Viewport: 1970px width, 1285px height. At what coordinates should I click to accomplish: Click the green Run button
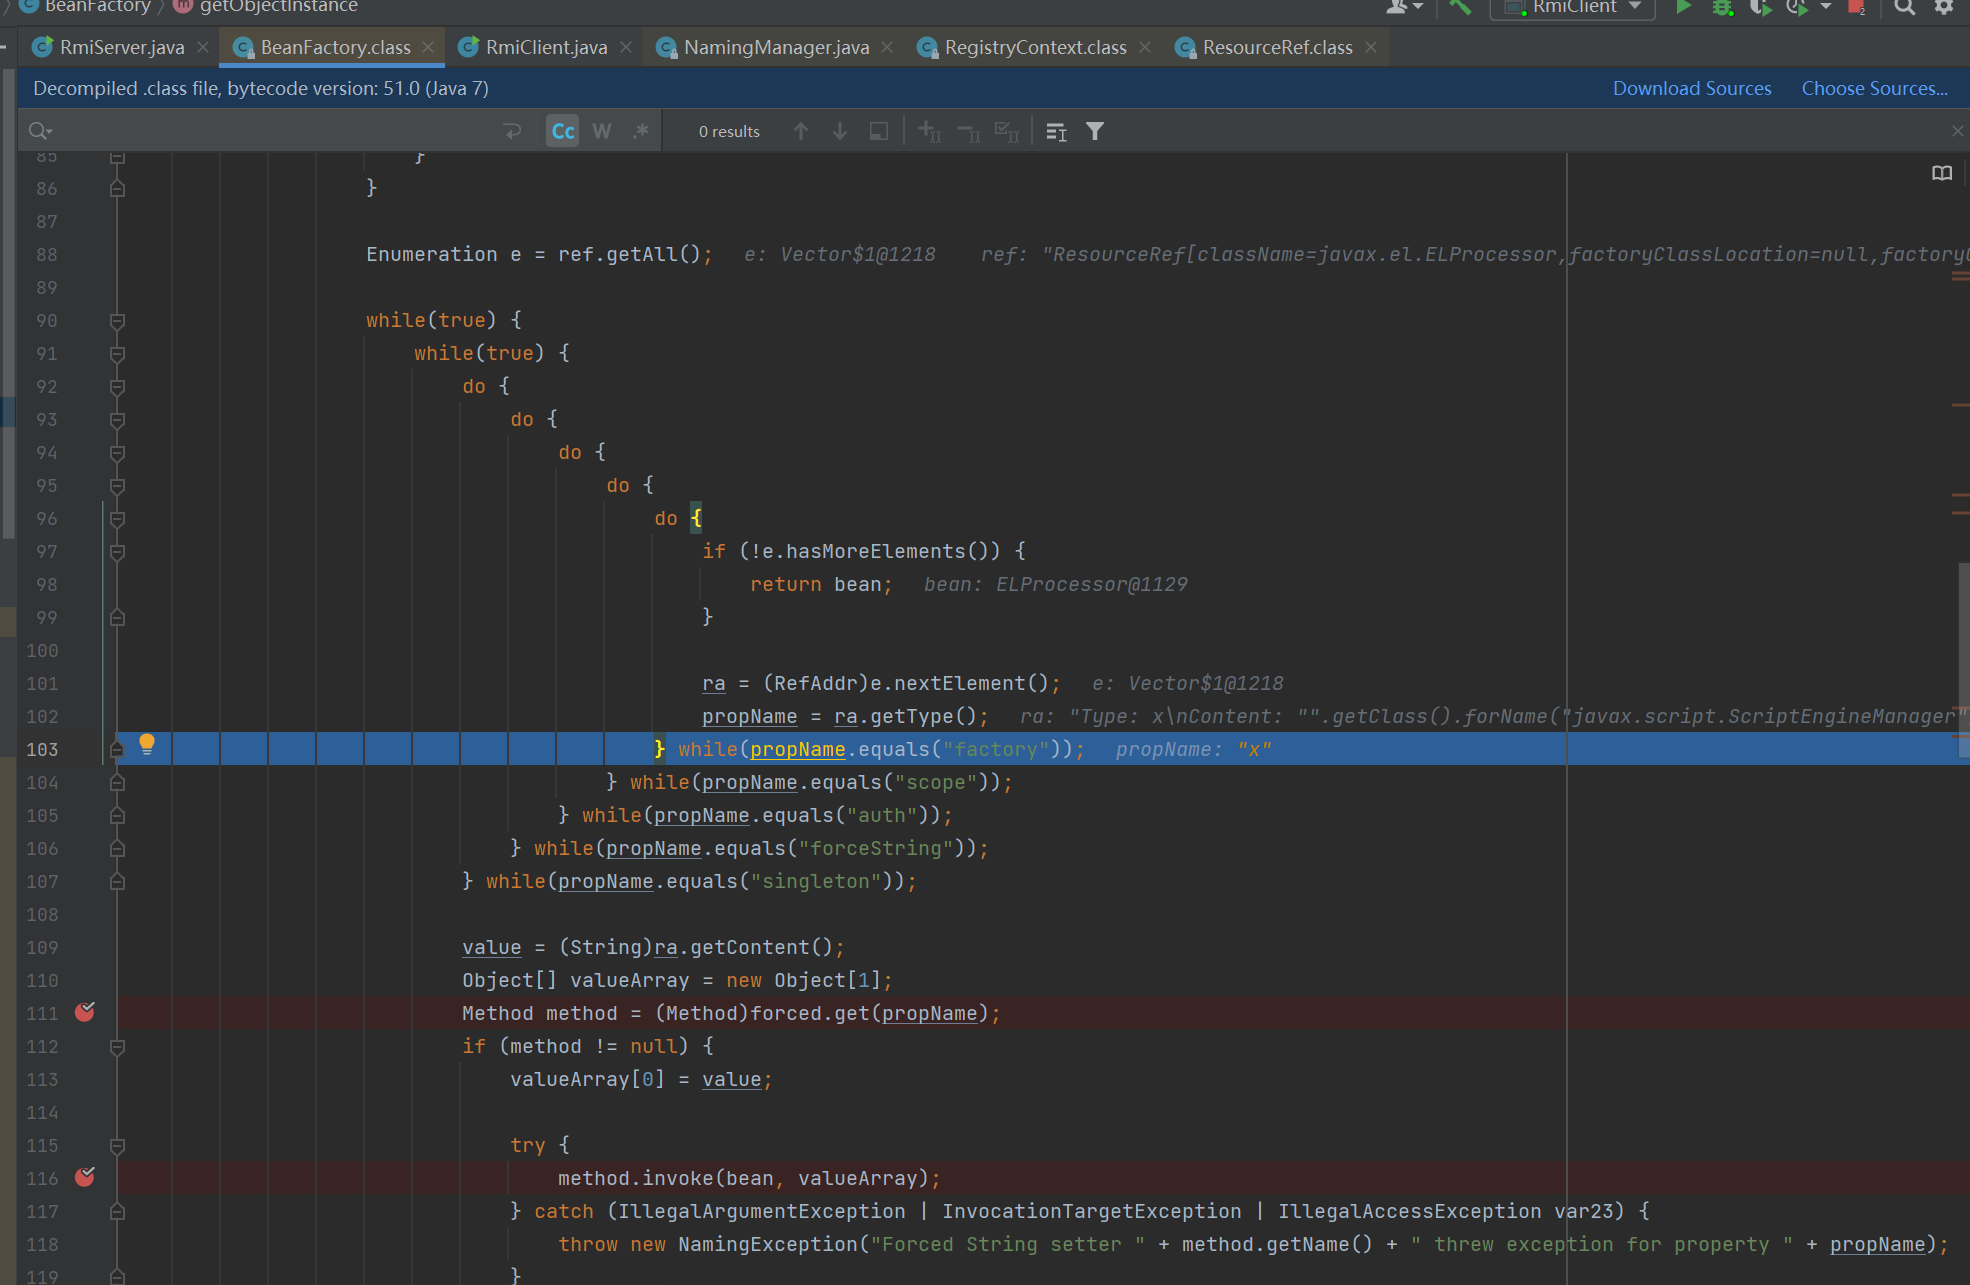click(x=1684, y=8)
